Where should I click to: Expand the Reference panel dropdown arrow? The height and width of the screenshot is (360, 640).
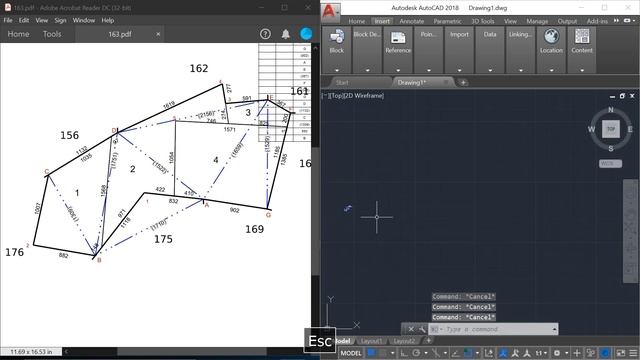[x=398, y=70]
